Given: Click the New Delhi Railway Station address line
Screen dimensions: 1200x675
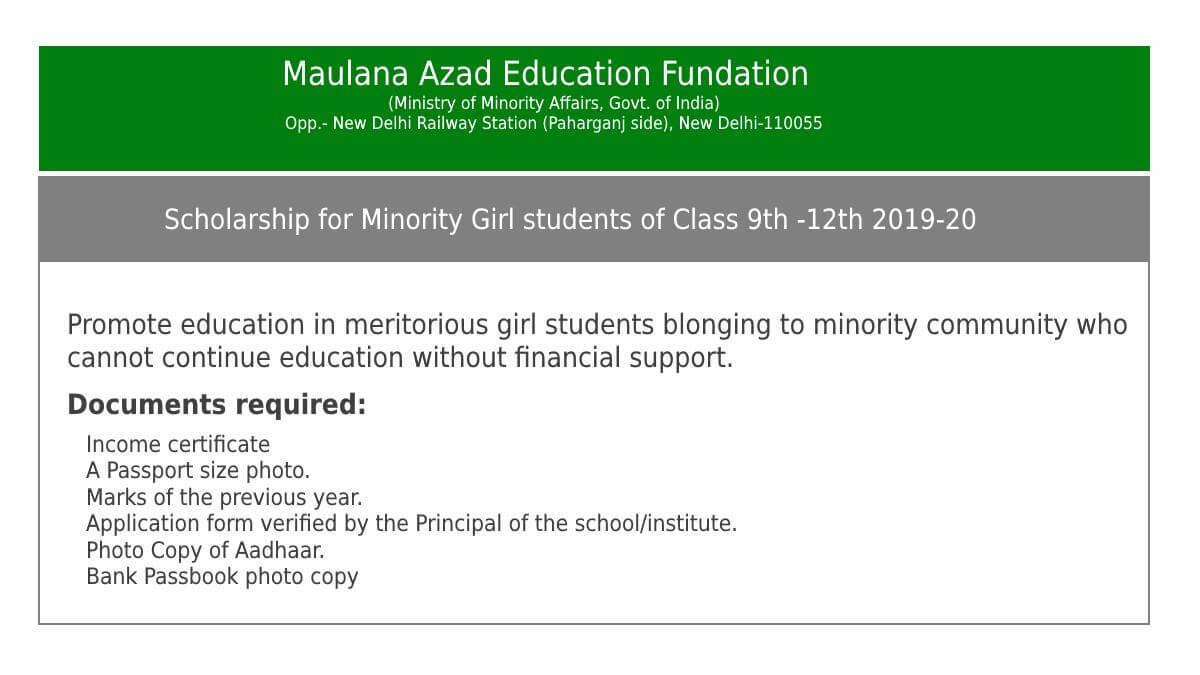Looking at the screenshot, I should (478, 124).
